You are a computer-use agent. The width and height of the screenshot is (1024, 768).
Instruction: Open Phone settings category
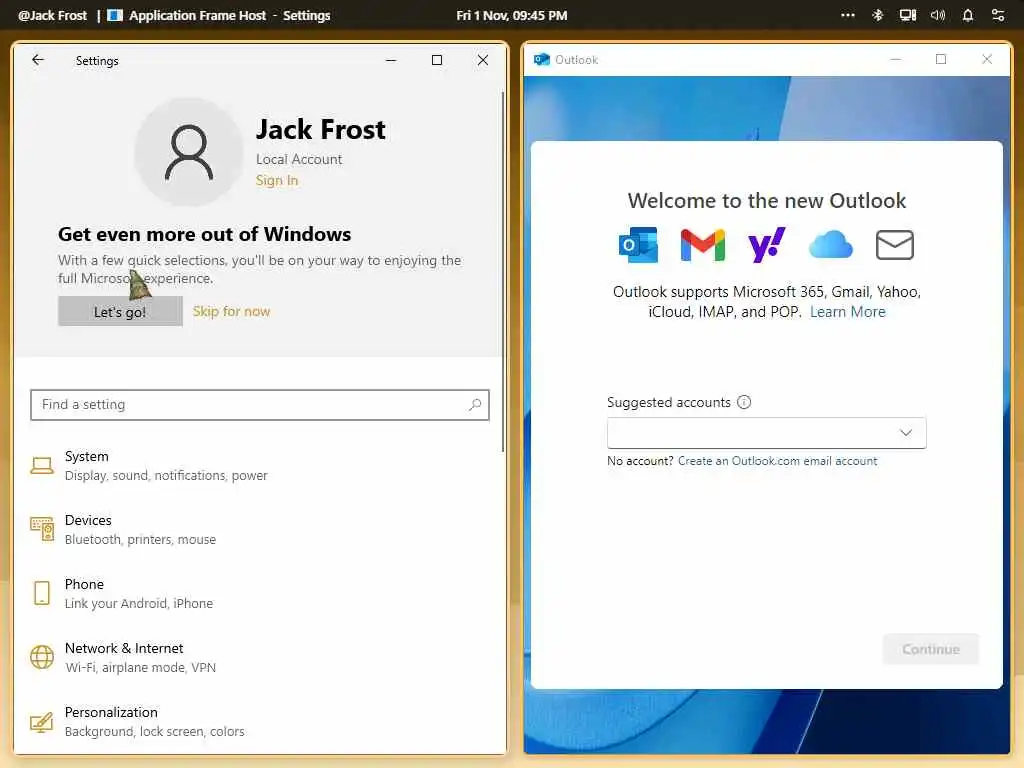(x=260, y=594)
